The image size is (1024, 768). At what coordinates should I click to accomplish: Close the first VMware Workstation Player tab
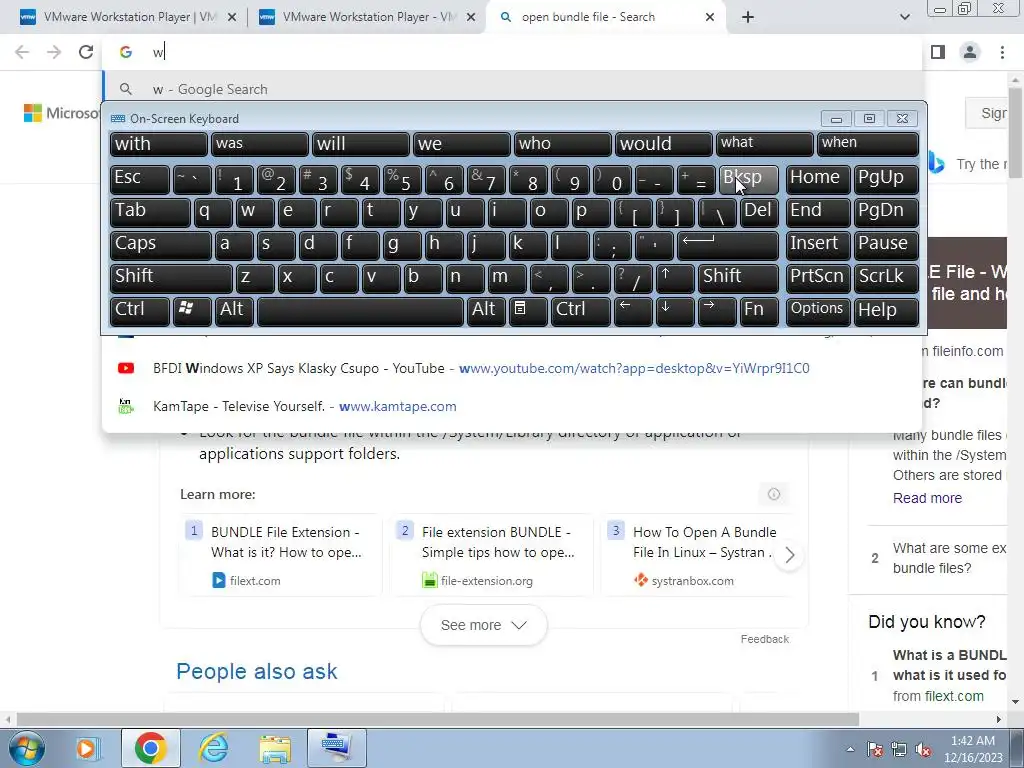tap(231, 17)
